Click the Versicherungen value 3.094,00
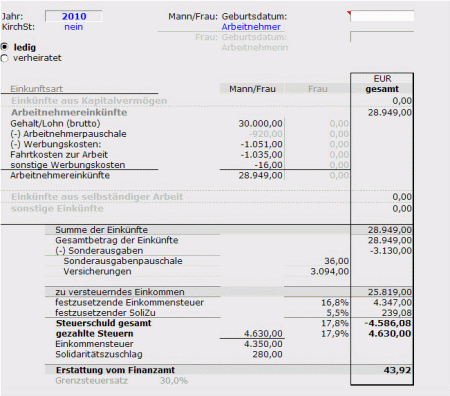The image size is (450, 396). pos(330,271)
